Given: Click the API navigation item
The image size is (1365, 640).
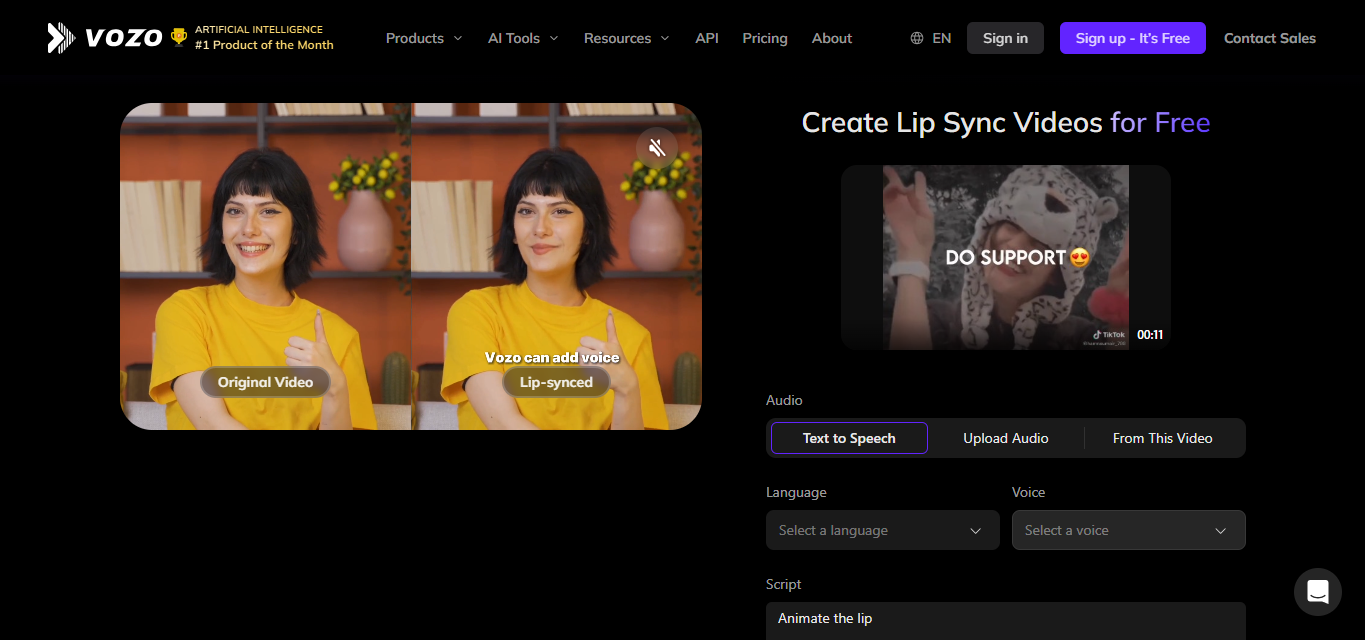Looking at the screenshot, I should click(706, 37).
